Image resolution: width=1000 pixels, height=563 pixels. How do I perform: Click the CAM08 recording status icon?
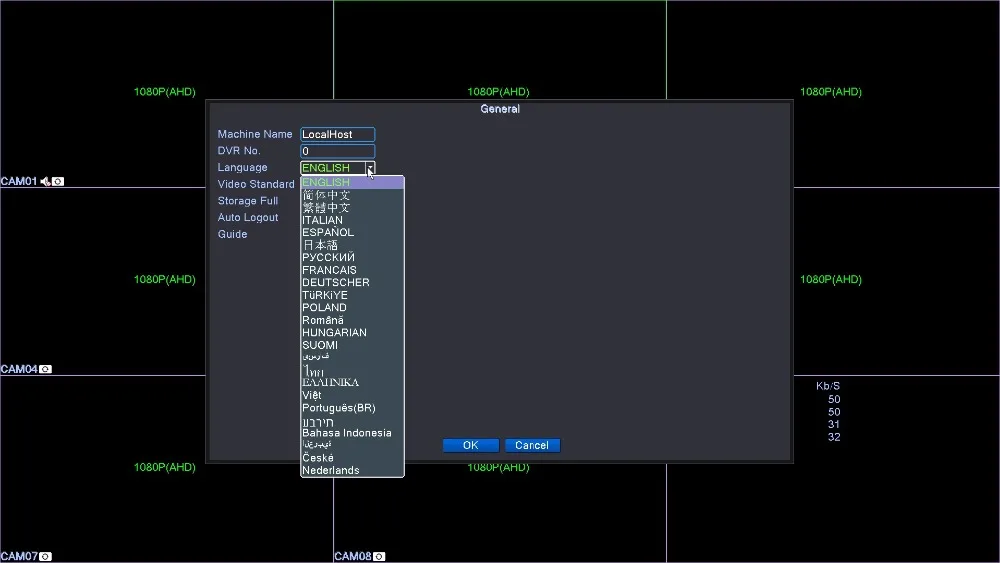tap(379, 557)
